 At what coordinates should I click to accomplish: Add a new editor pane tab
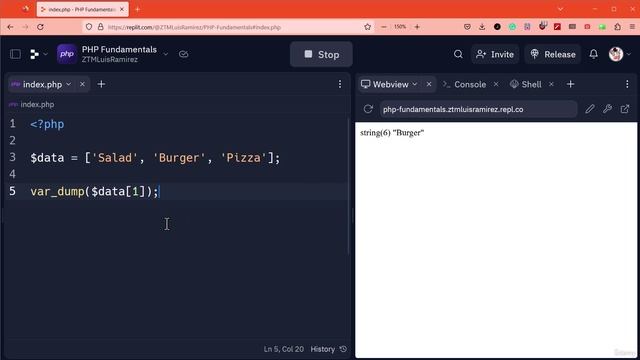101,84
